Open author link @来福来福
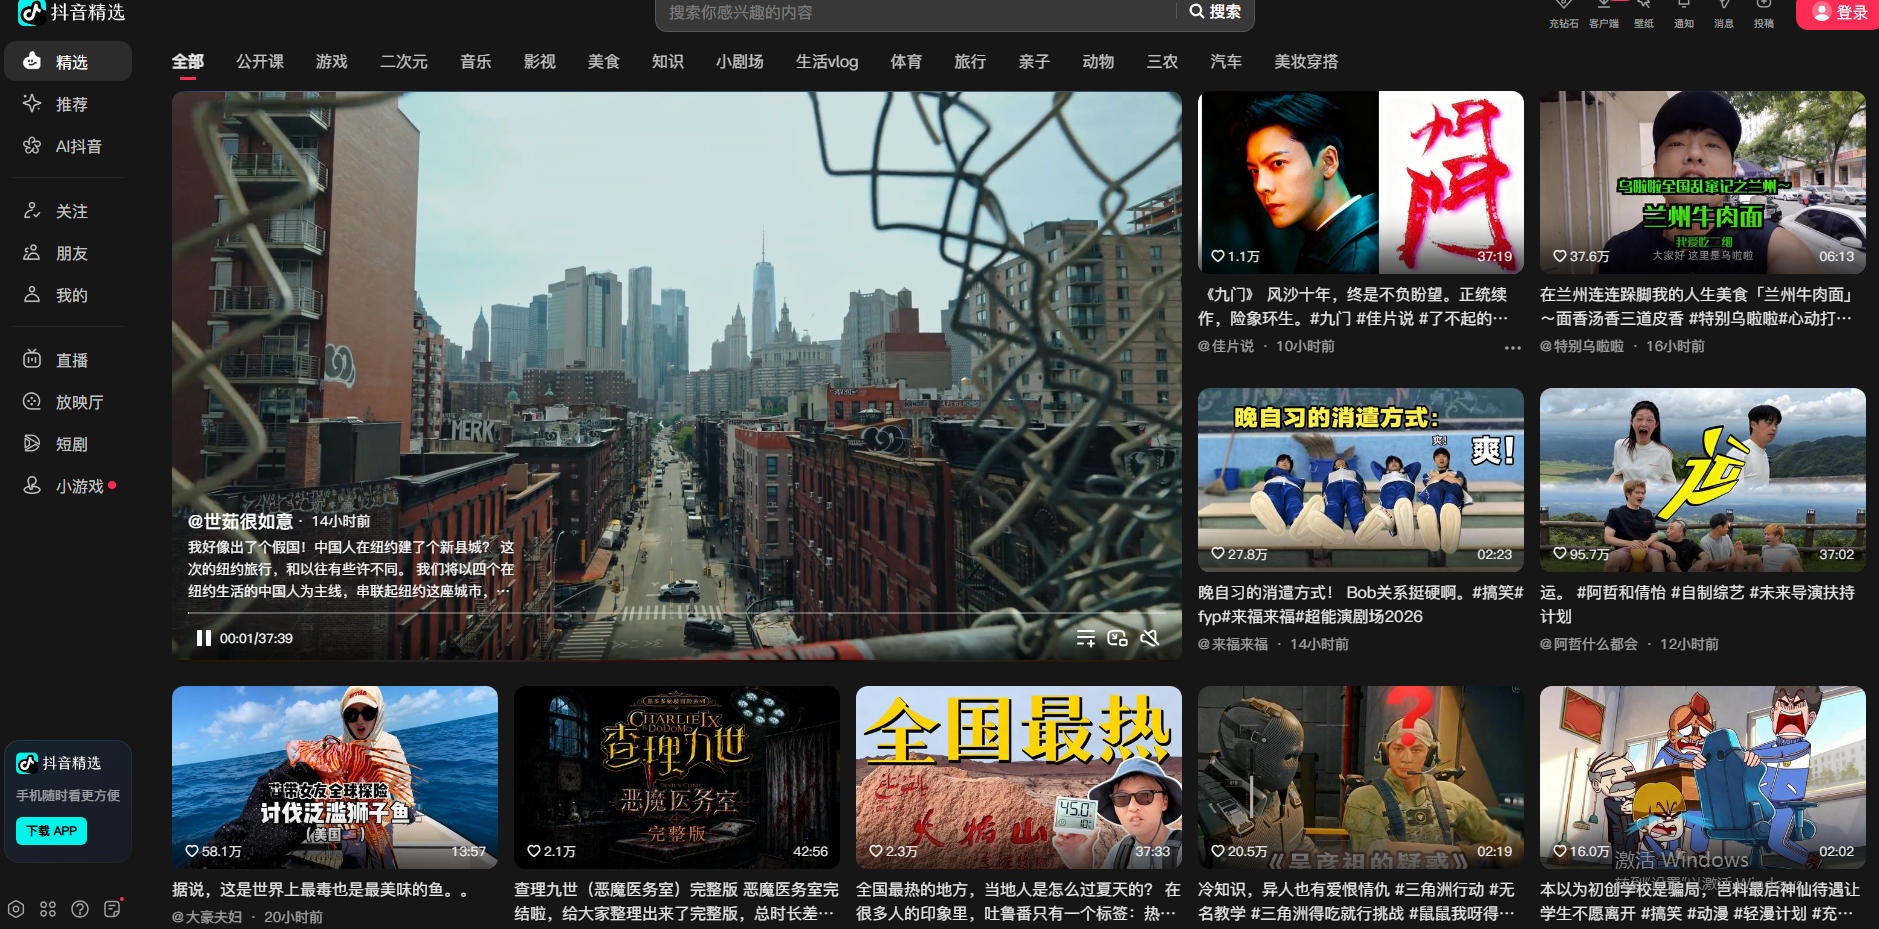Screen dimensions: 1879x929 (1233, 644)
